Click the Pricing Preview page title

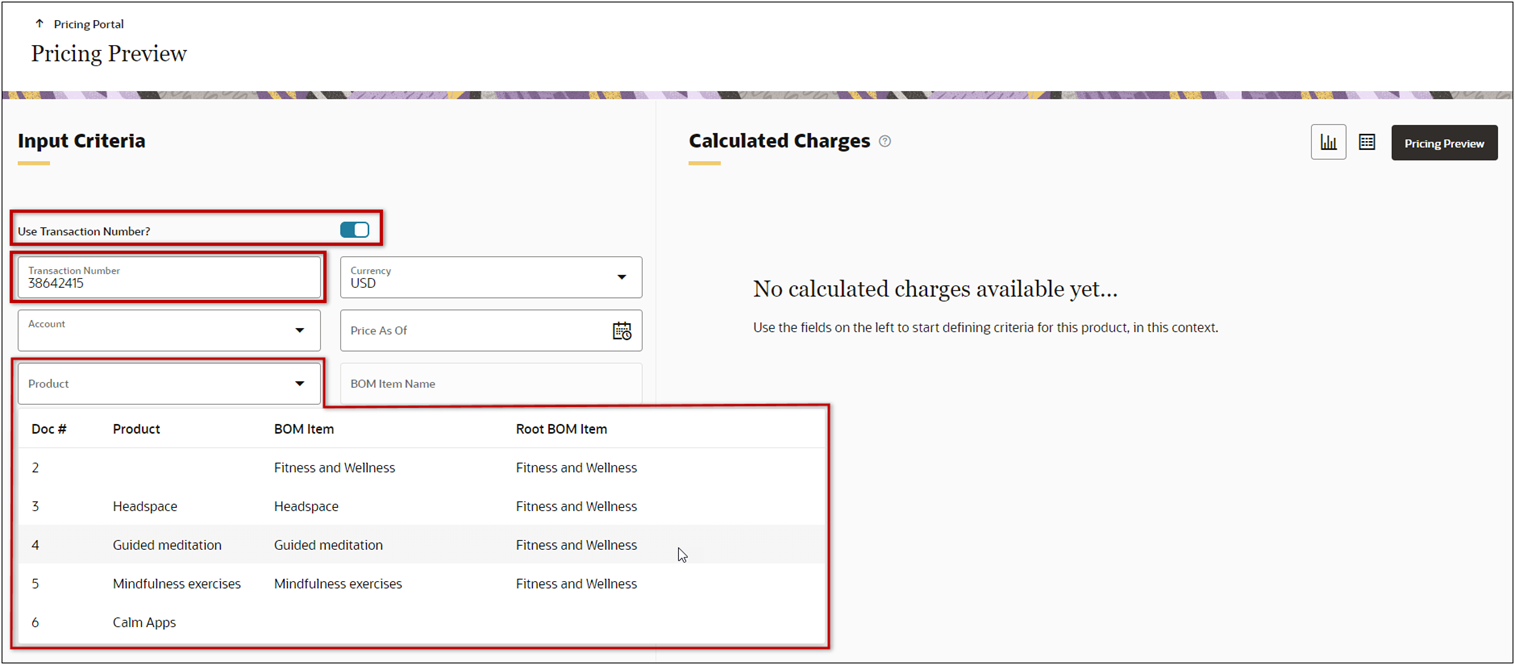[108, 53]
